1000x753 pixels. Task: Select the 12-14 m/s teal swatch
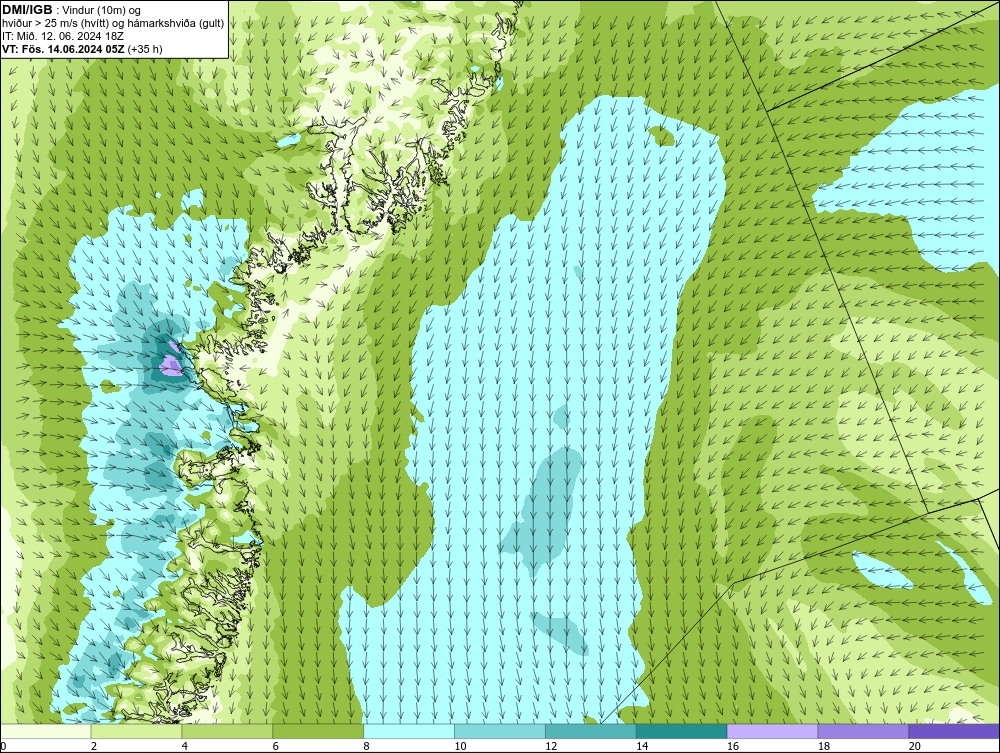[591, 731]
